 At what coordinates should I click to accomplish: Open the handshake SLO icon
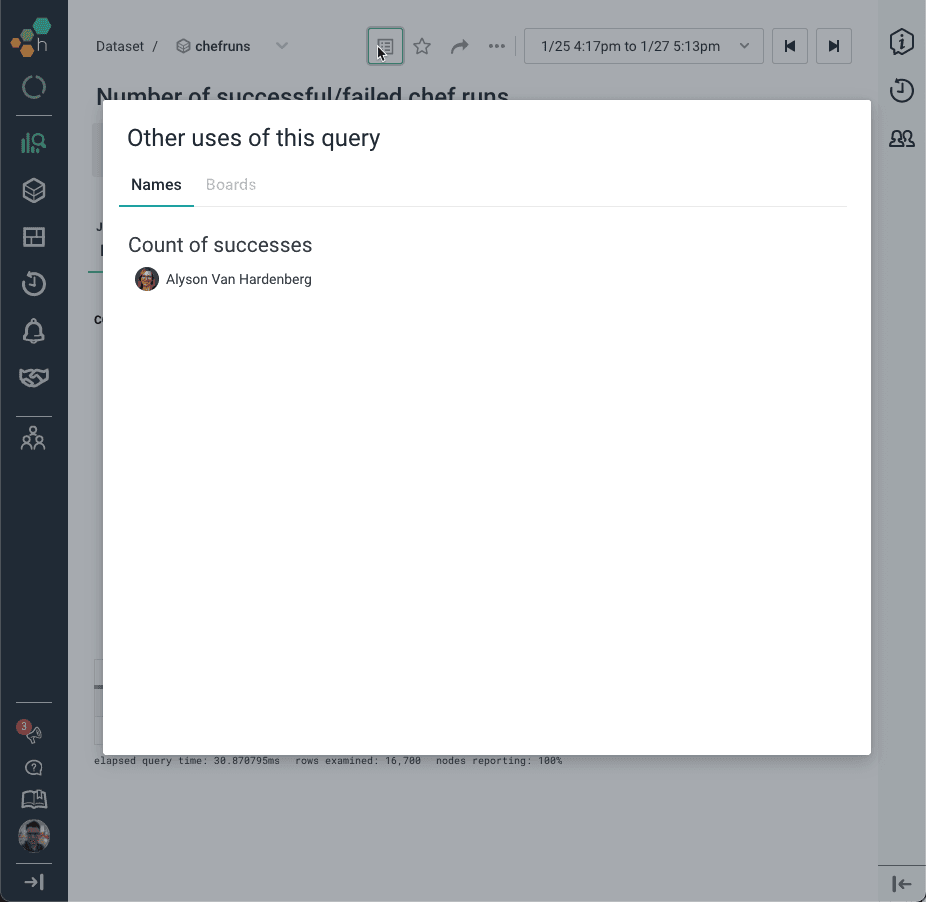(34, 378)
